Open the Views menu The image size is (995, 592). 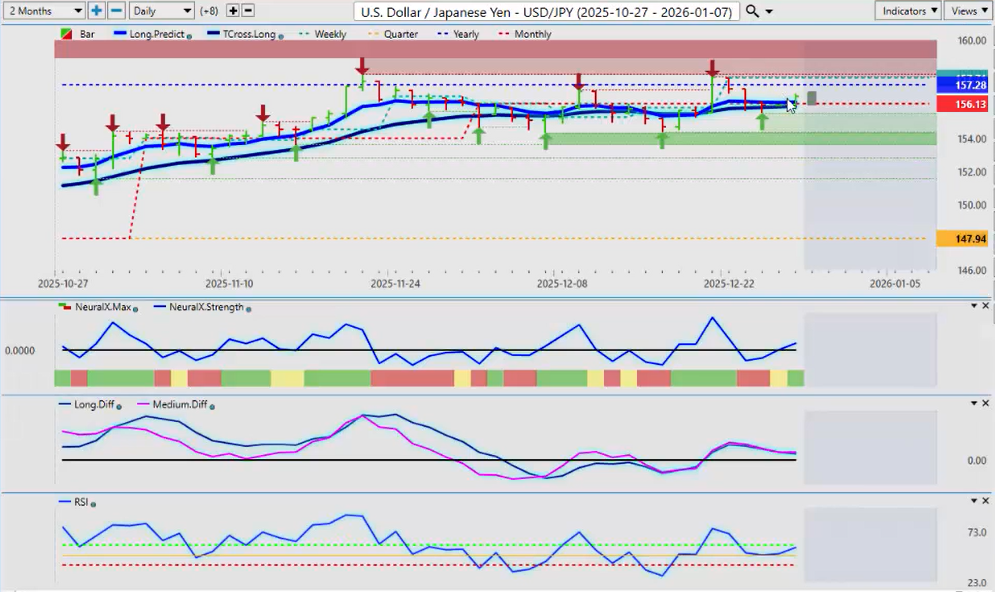point(968,11)
